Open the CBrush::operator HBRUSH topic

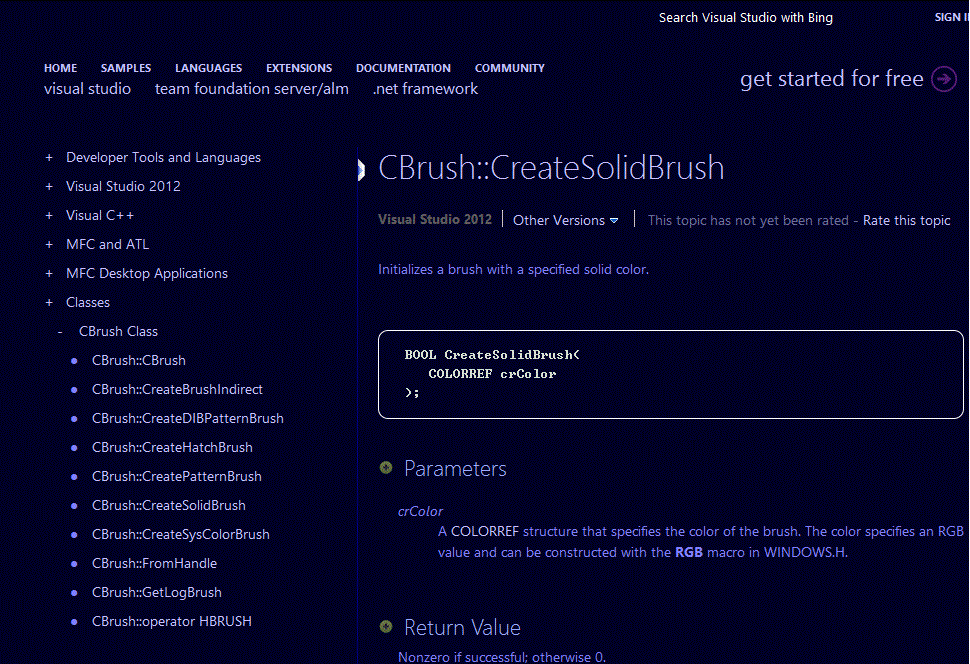click(171, 621)
